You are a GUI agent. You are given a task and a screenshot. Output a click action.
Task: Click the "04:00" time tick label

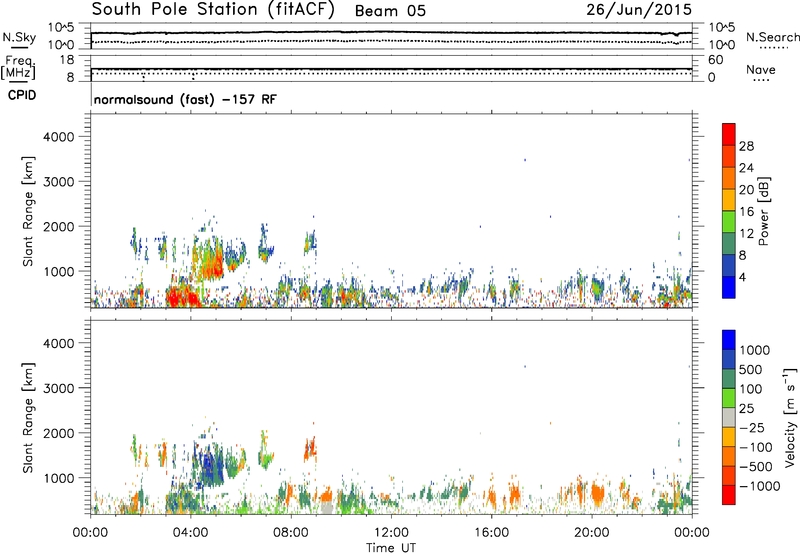click(x=190, y=533)
